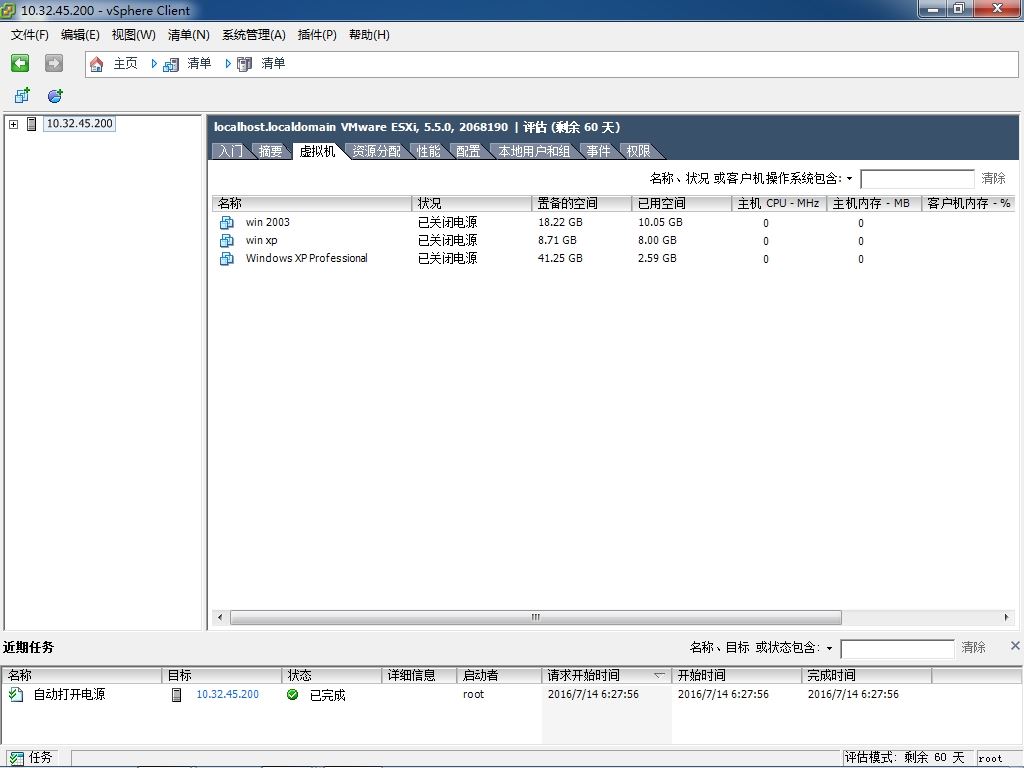Expand first breadcrumb arrow after 主页

(x=154, y=63)
